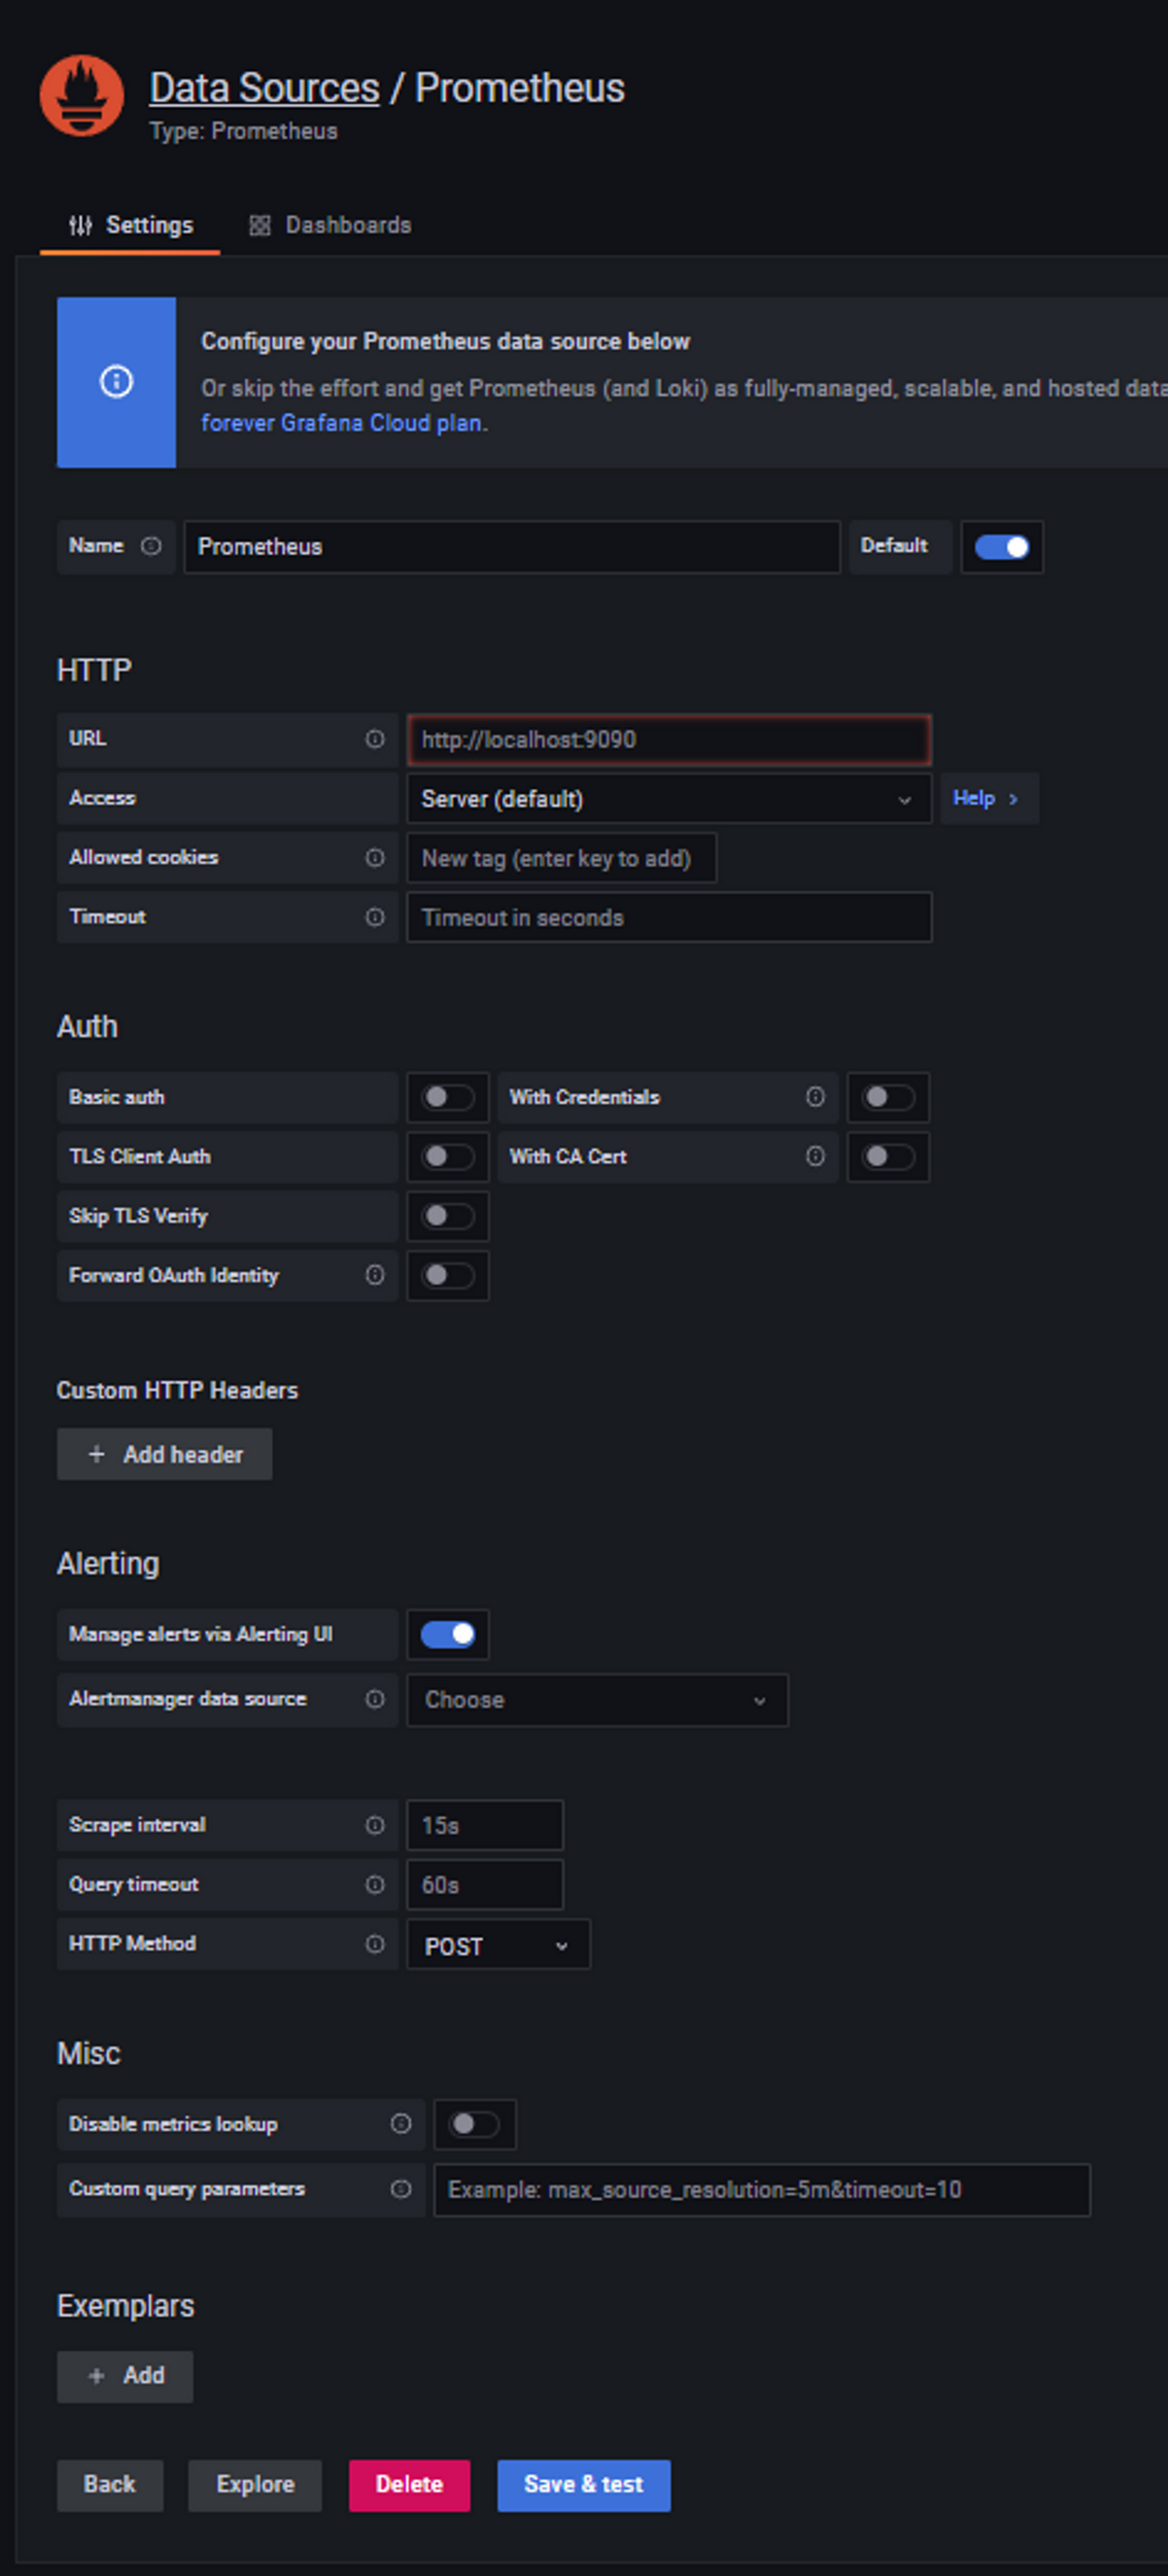The width and height of the screenshot is (1168, 2576).
Task: Click the HTTP Method info icon
Action: [375, 1943]
